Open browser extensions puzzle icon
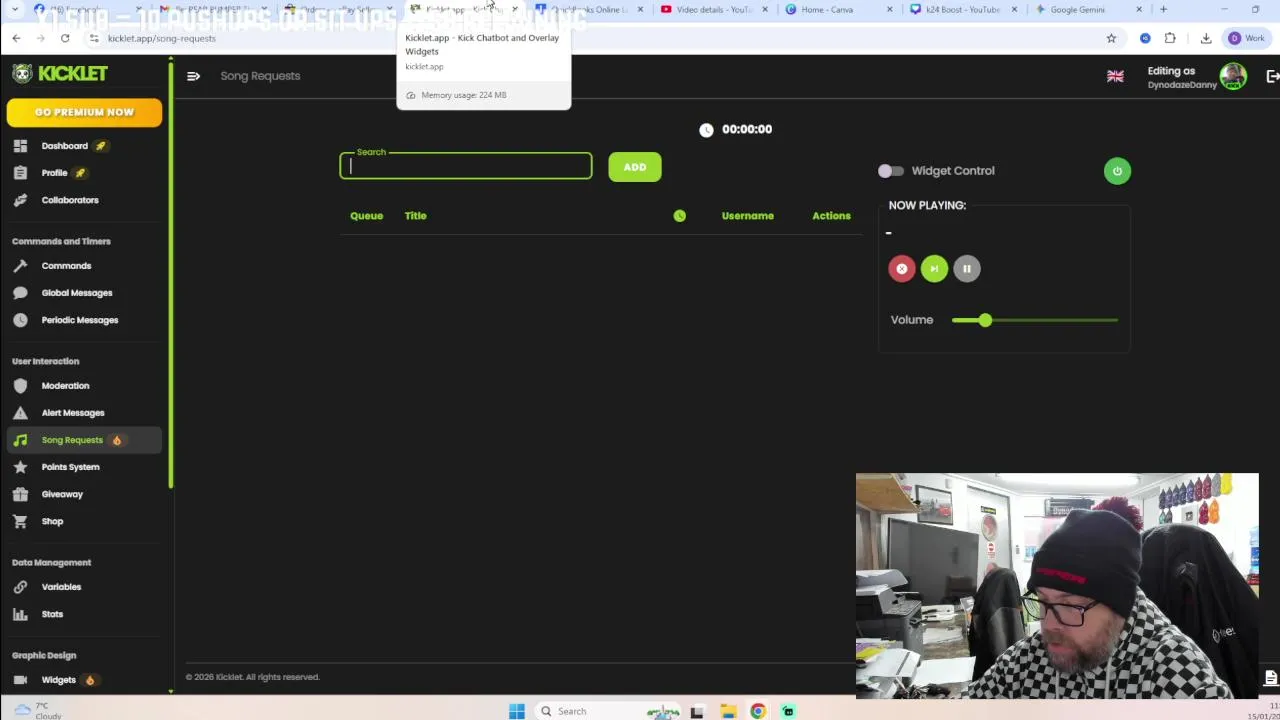1280x720 pixels. [1170, 38]
